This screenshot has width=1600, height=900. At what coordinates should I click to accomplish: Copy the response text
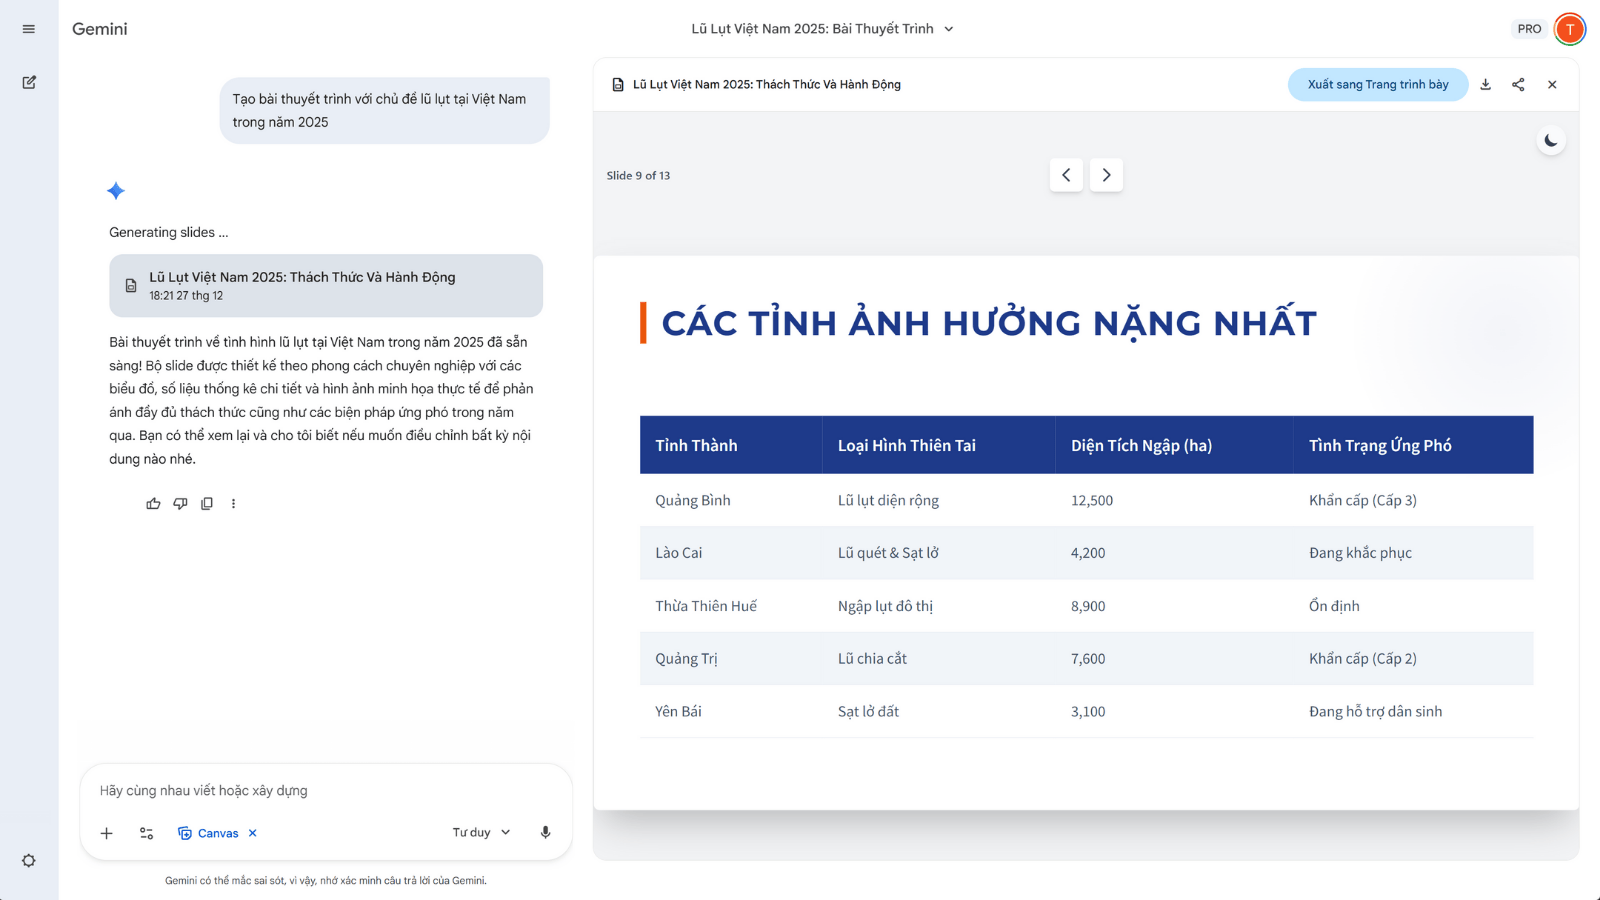coord(207,504)
